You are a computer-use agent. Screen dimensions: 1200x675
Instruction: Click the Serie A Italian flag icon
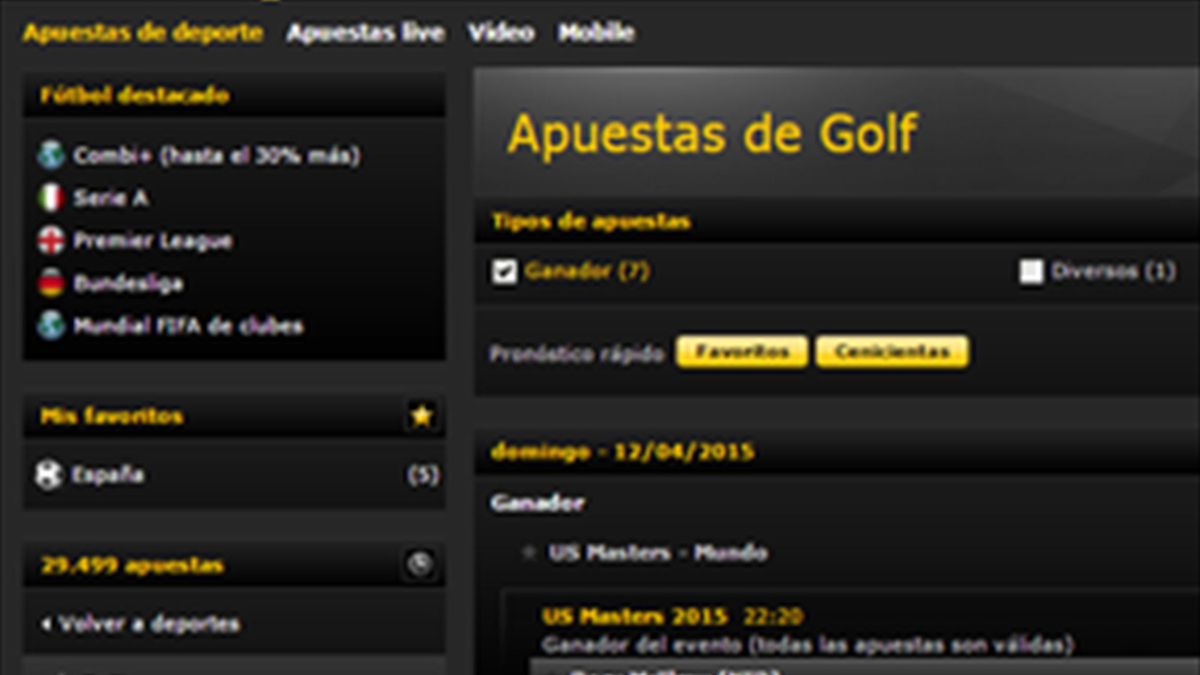(51, 198)
